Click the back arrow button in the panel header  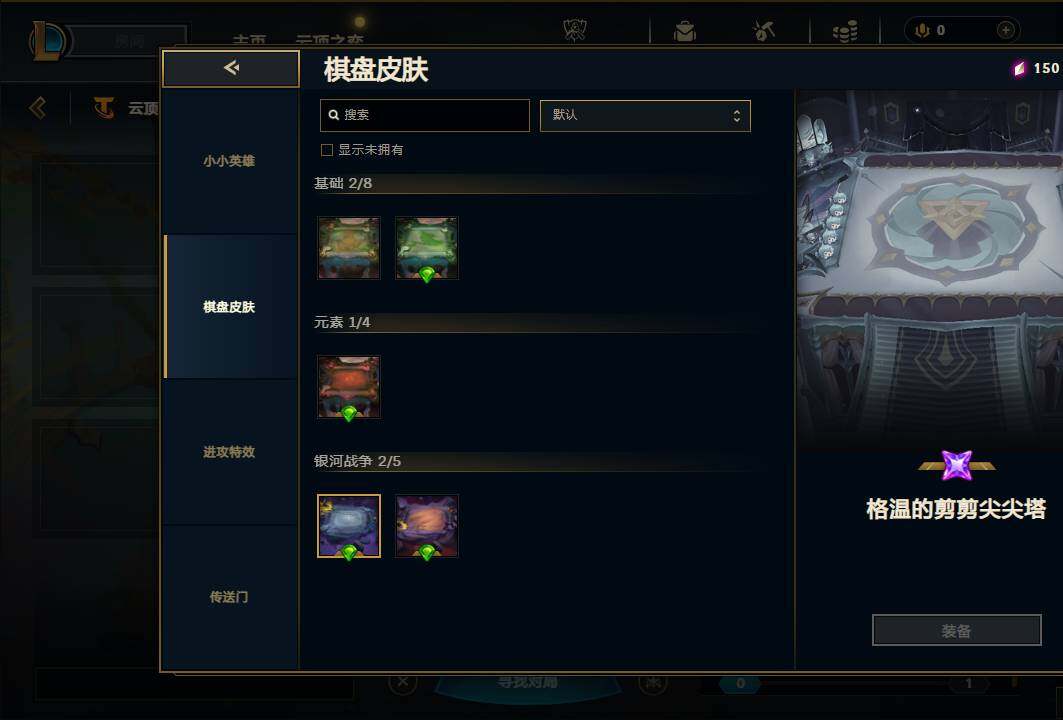tap(231, 68)
